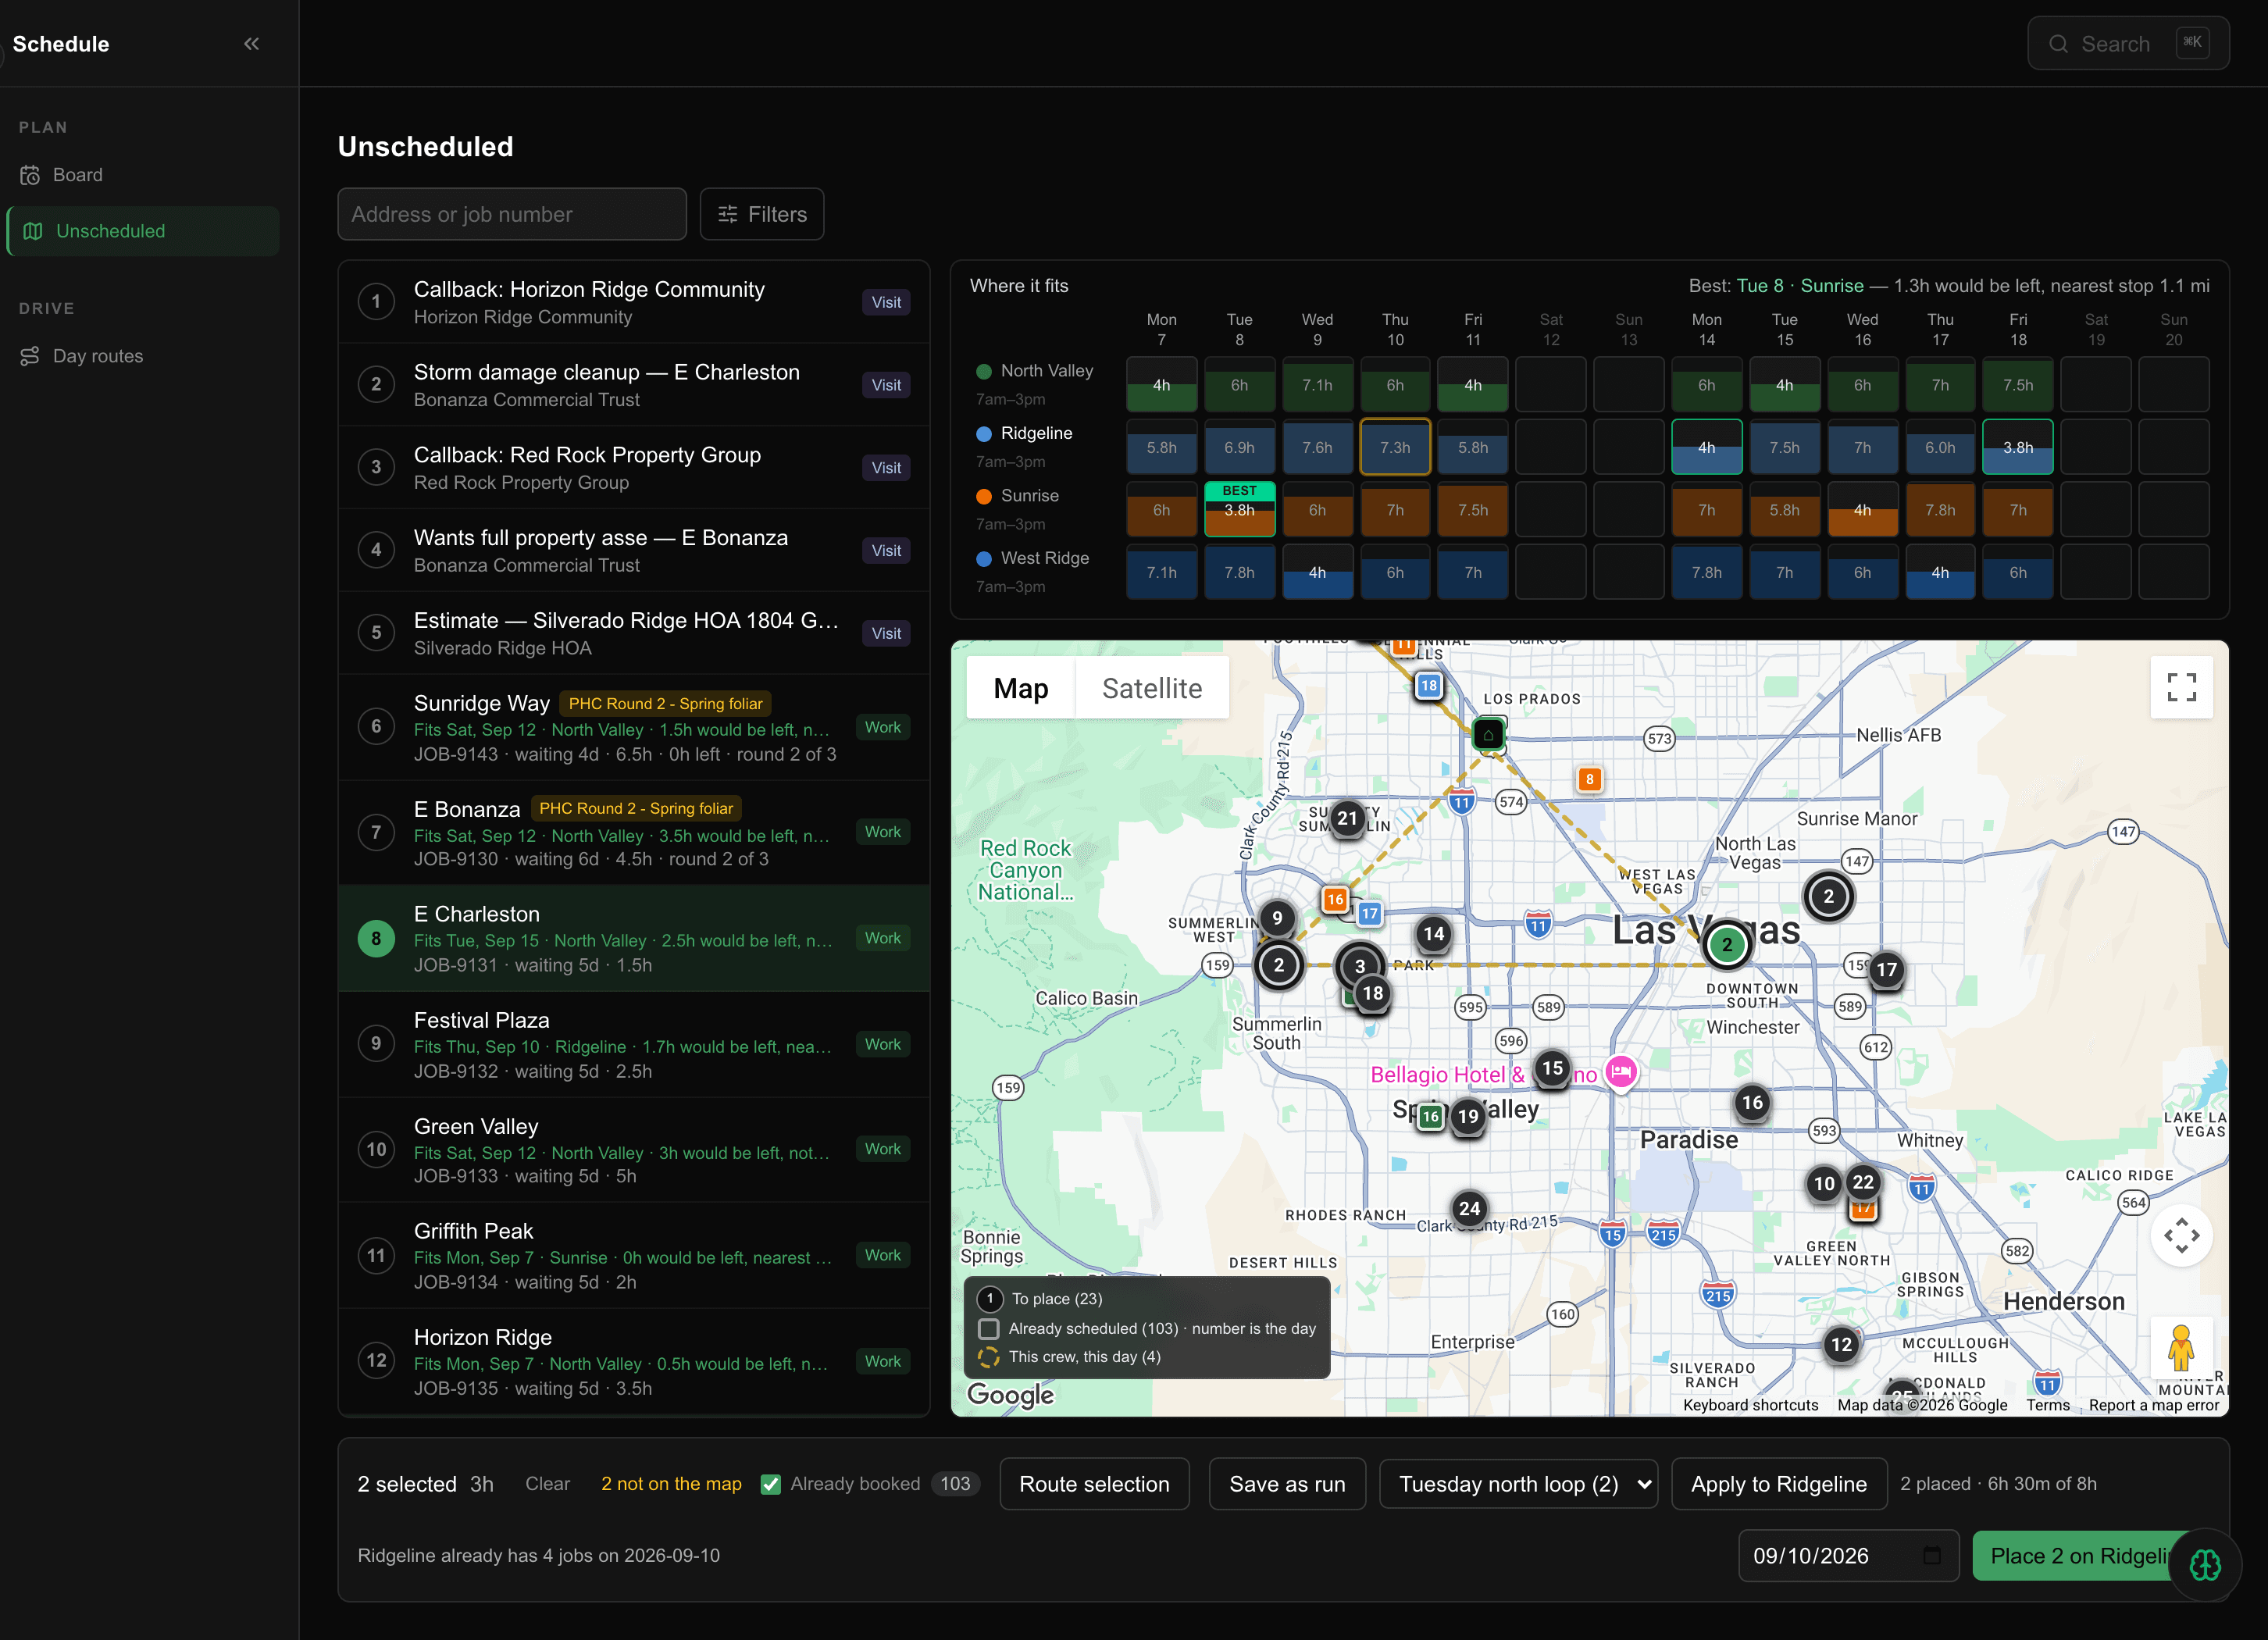Click the blue square marker 18 on the map
Viewport: 2268px width, 1640px height.
tap(1428, 686)
